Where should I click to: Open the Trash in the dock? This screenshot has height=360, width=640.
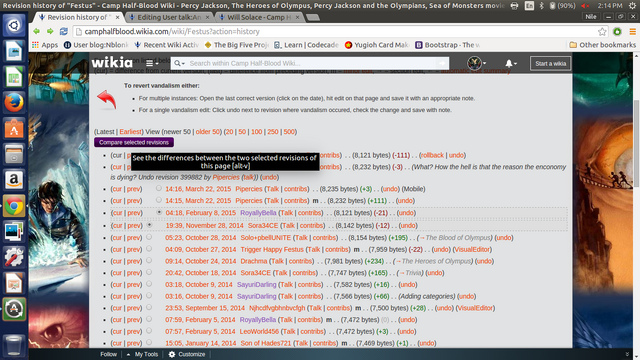14,345
